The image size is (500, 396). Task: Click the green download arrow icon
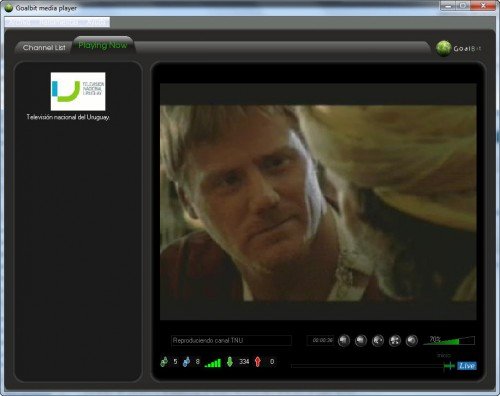click(230, 362)
